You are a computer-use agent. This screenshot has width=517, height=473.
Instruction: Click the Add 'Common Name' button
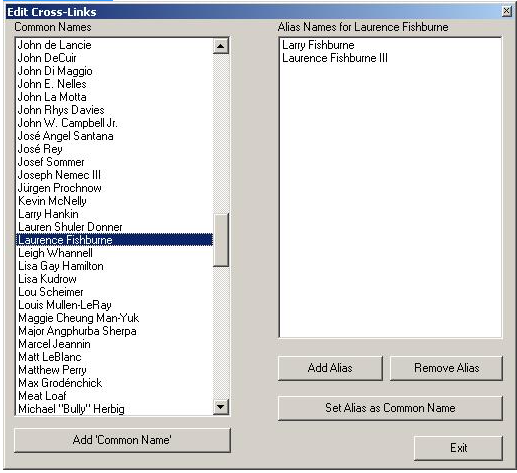pyautogui.click(x=122, y=440)
